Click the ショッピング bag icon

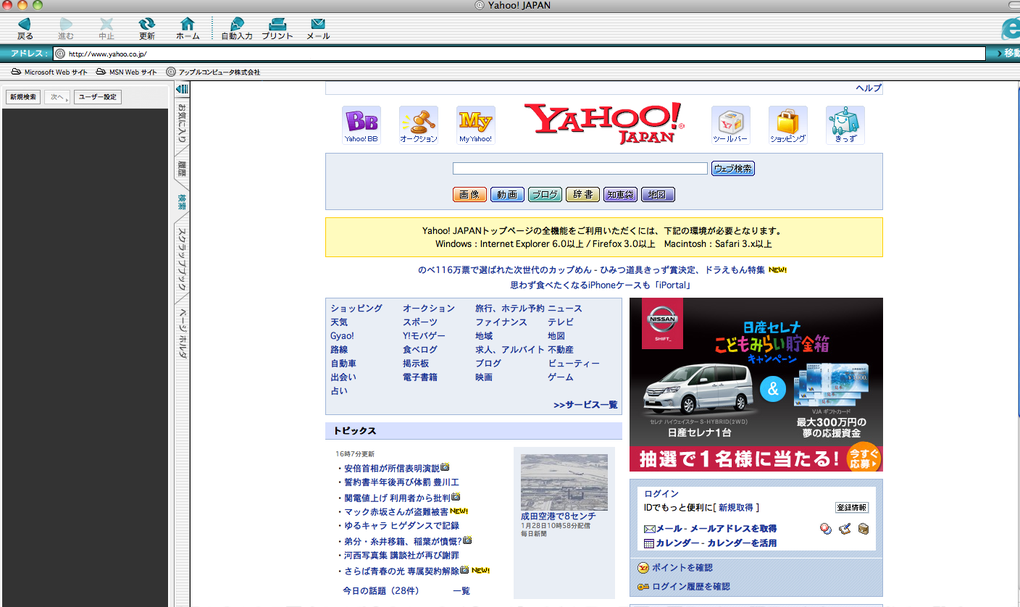788,125
